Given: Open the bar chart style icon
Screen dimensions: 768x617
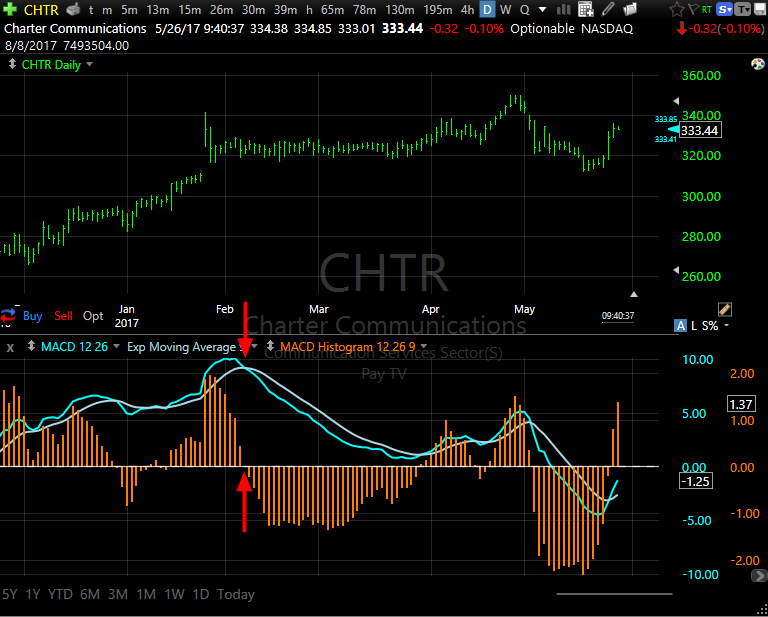Looking at the screenshot, I should (564, 9).
